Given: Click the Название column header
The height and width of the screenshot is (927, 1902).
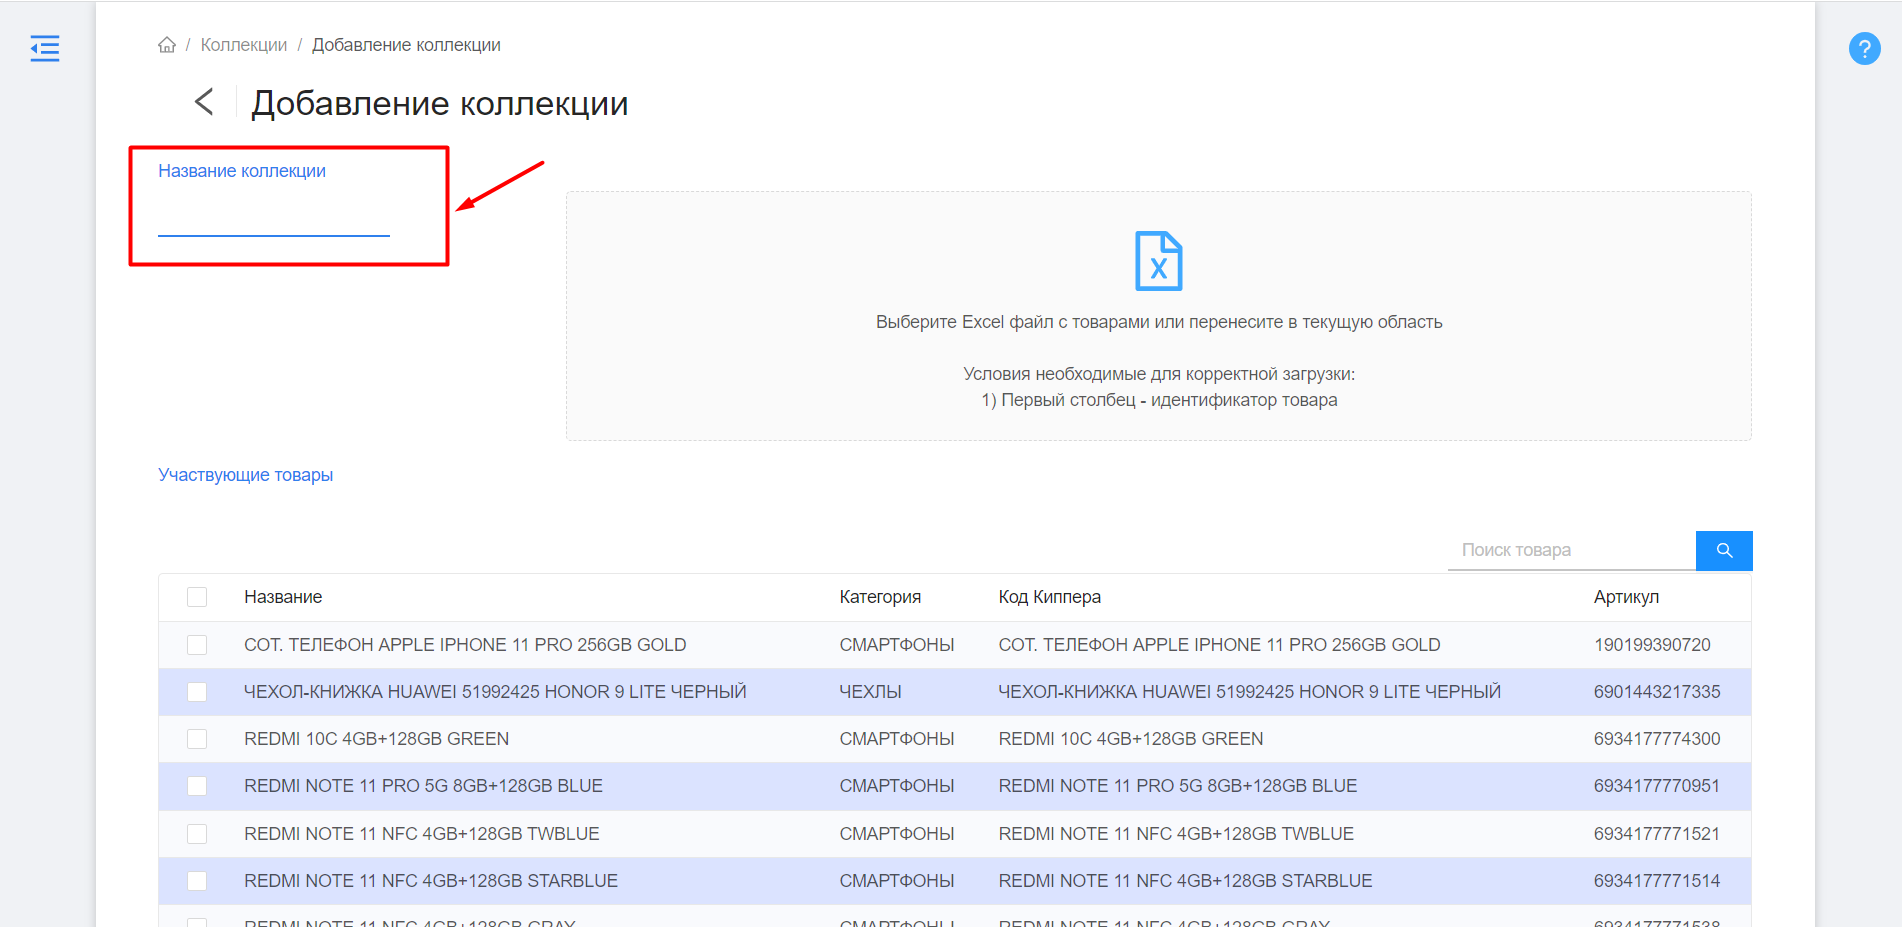Looking at the screenshot, I should click(283, 597).
